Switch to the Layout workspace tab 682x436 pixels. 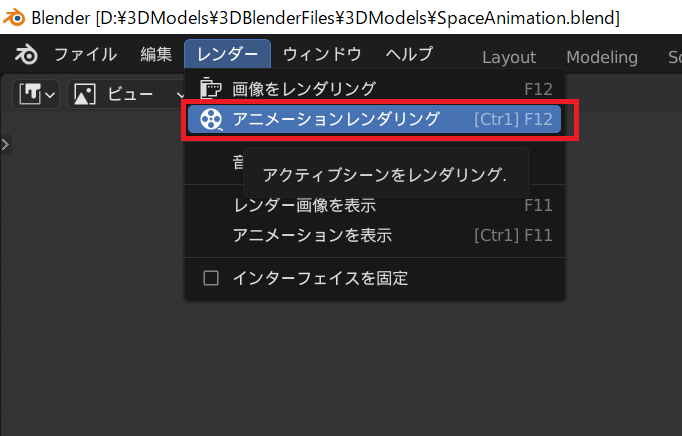click(509, 57)
